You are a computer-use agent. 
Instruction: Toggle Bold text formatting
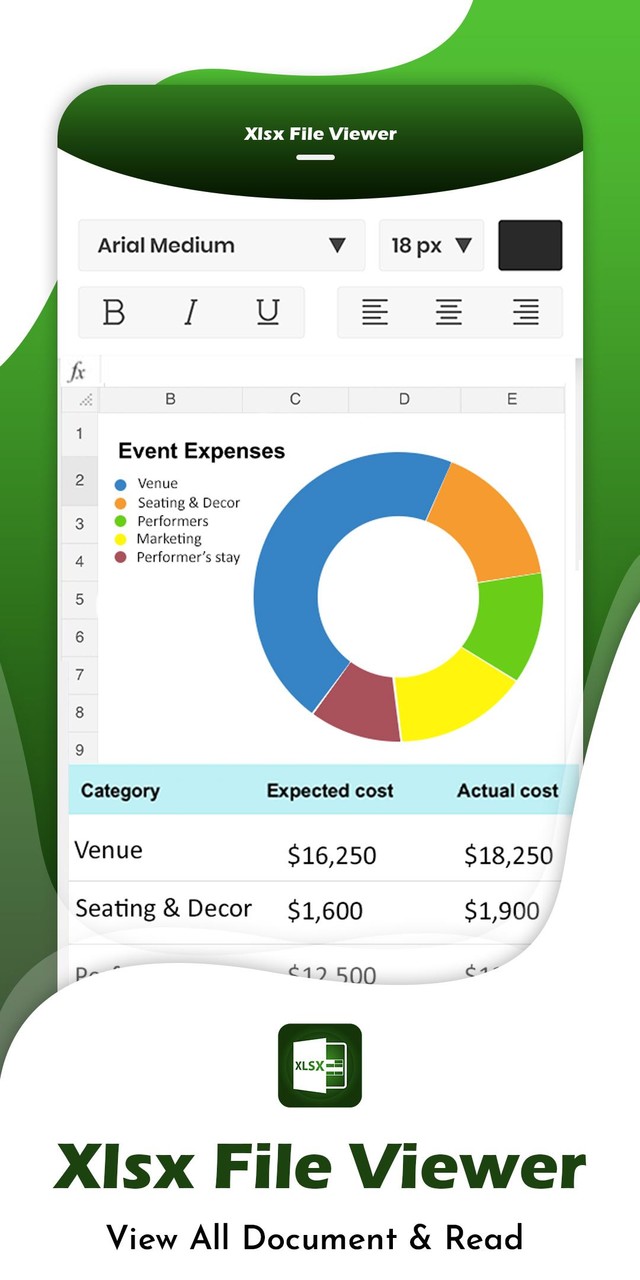(x=114, y=313)
